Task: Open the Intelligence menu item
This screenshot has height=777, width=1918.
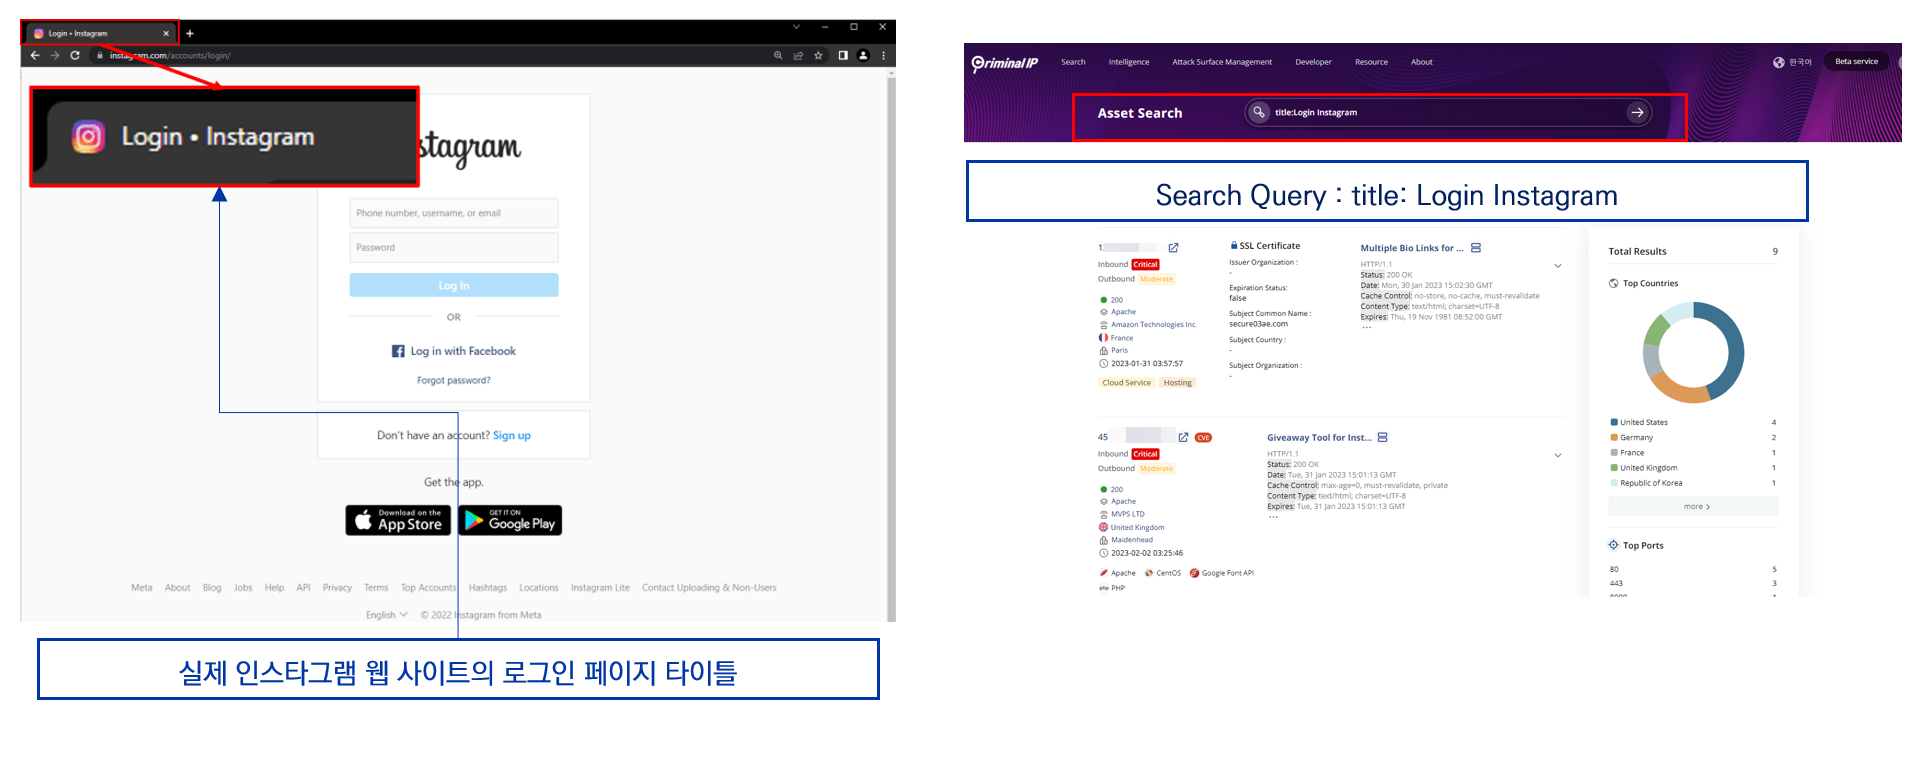Action: pos(1128,62)
